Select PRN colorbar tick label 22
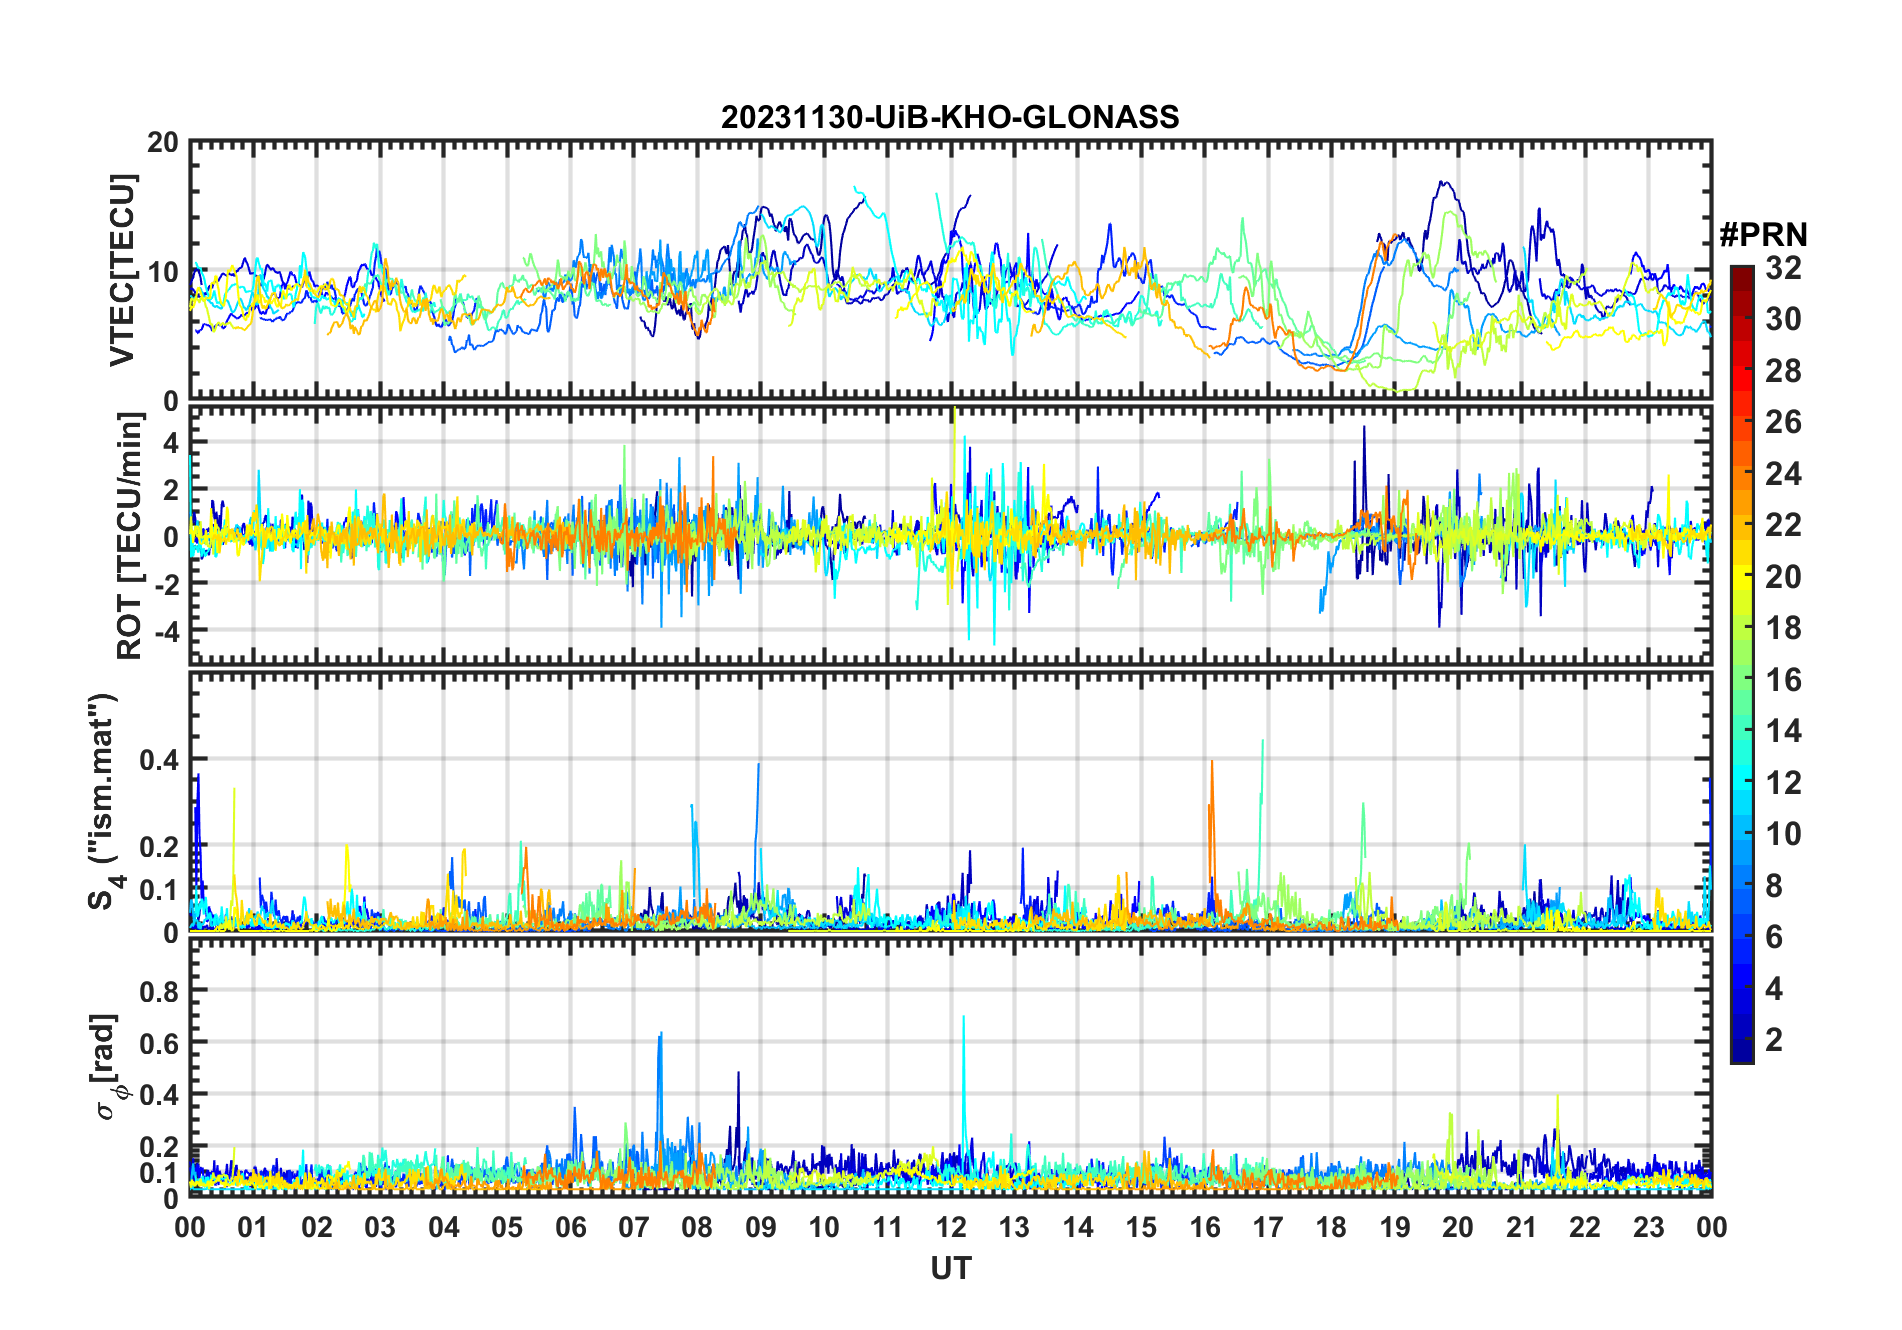This screenshot has width=1902, height=1330. 1783,525
